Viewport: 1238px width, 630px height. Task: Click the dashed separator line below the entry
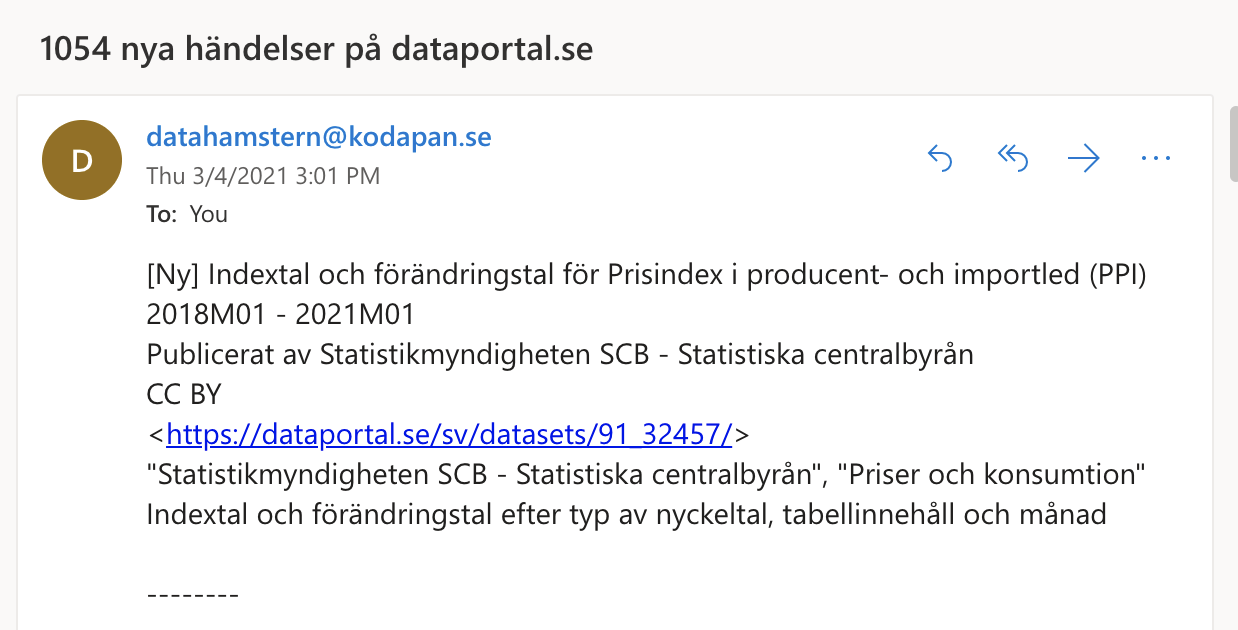[x=193, y=596]
